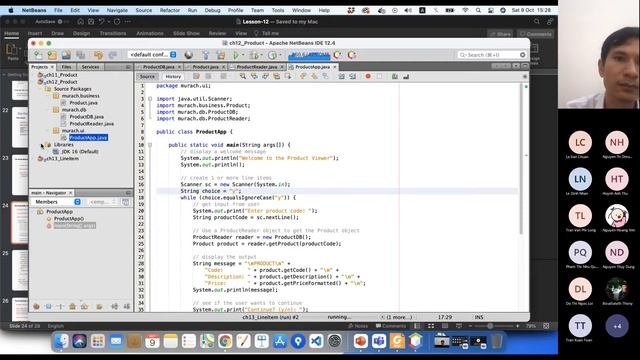The height and width of the screenshot is (360, 640).
Task: Switch to the ProductReader.java editor tab
Action: 257,67
